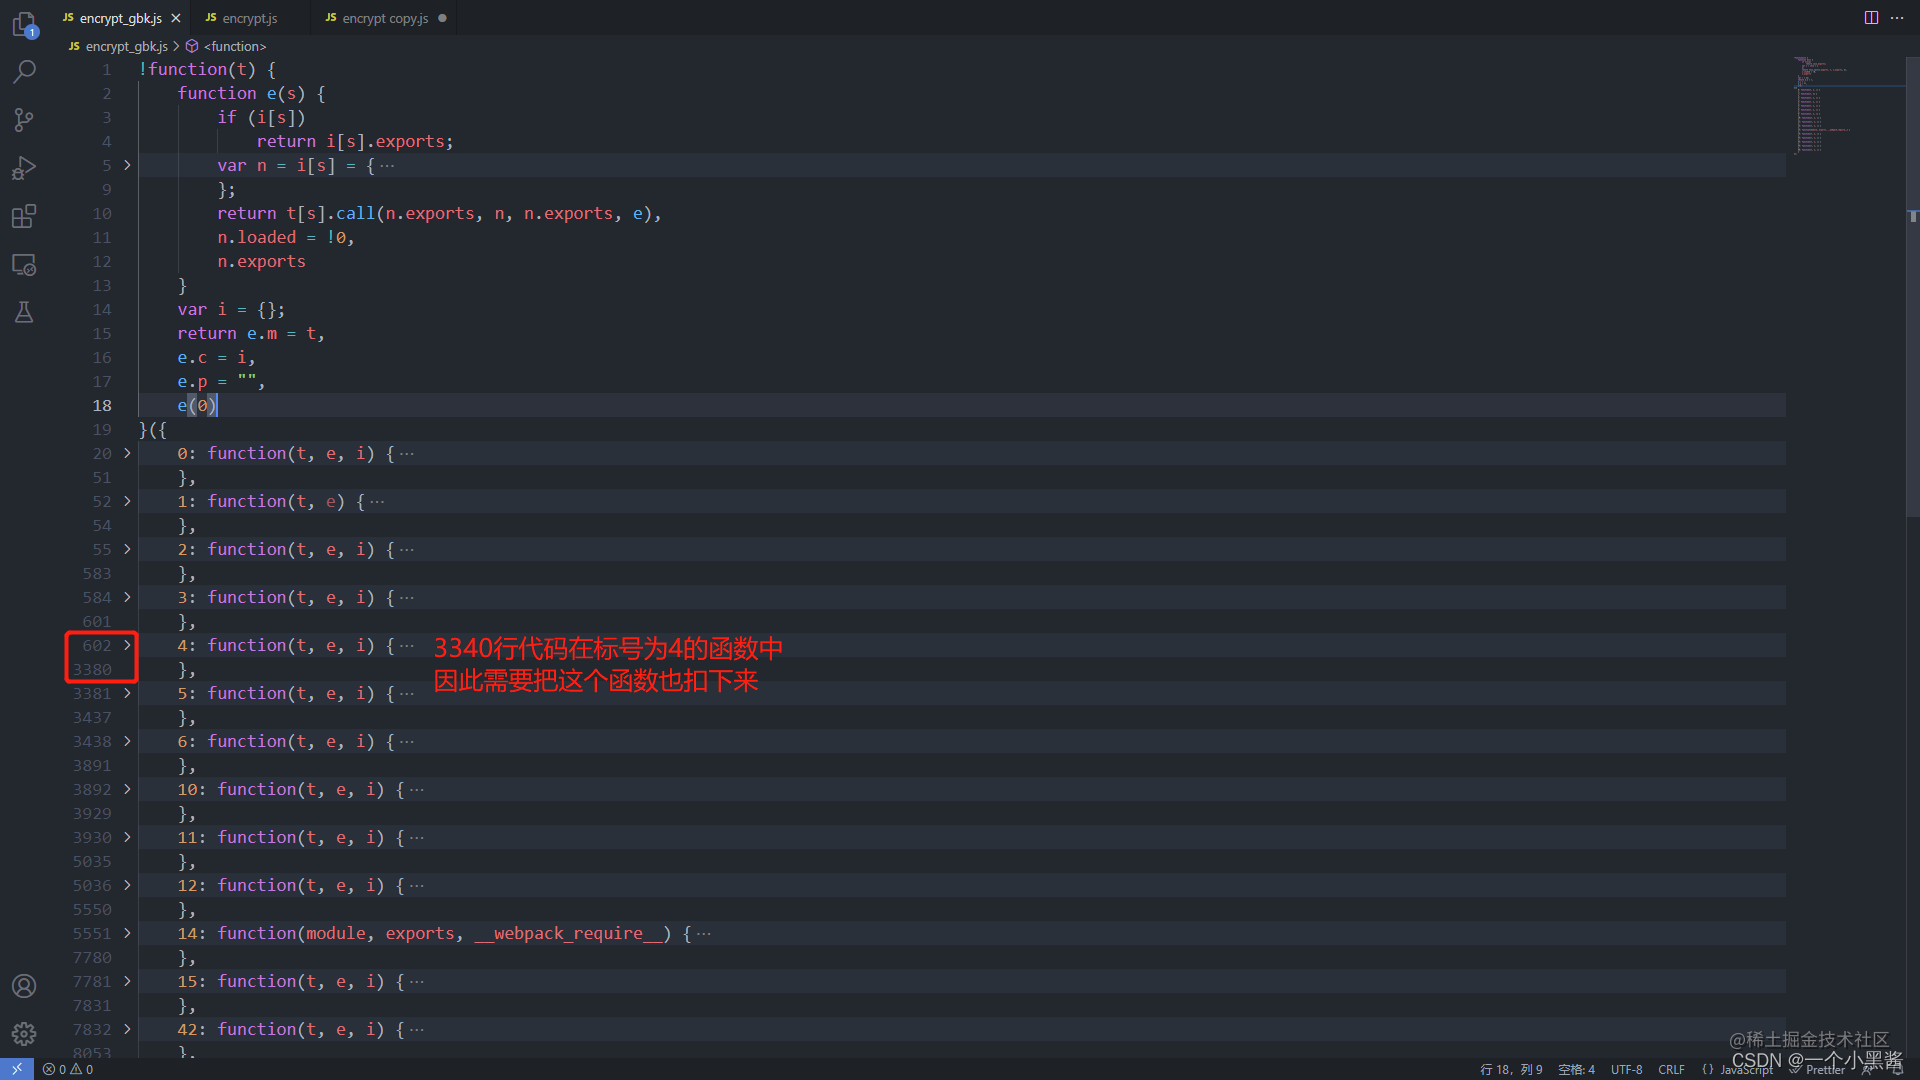Switch to the encrypt copy.js tab
The height and width of the screenshot is (1080, 1920).
click(384, 17)
